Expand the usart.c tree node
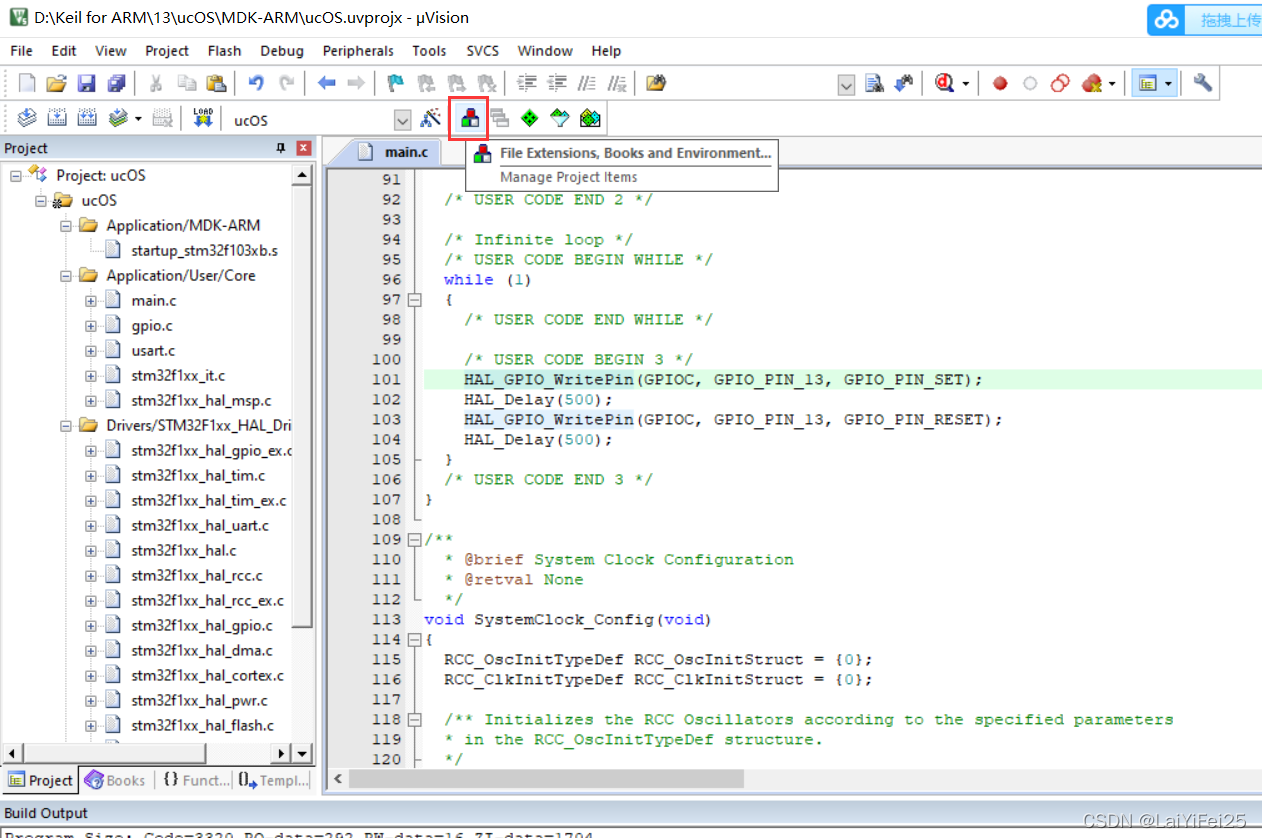This screenshot has width=1262, height=838. [91, 351]
